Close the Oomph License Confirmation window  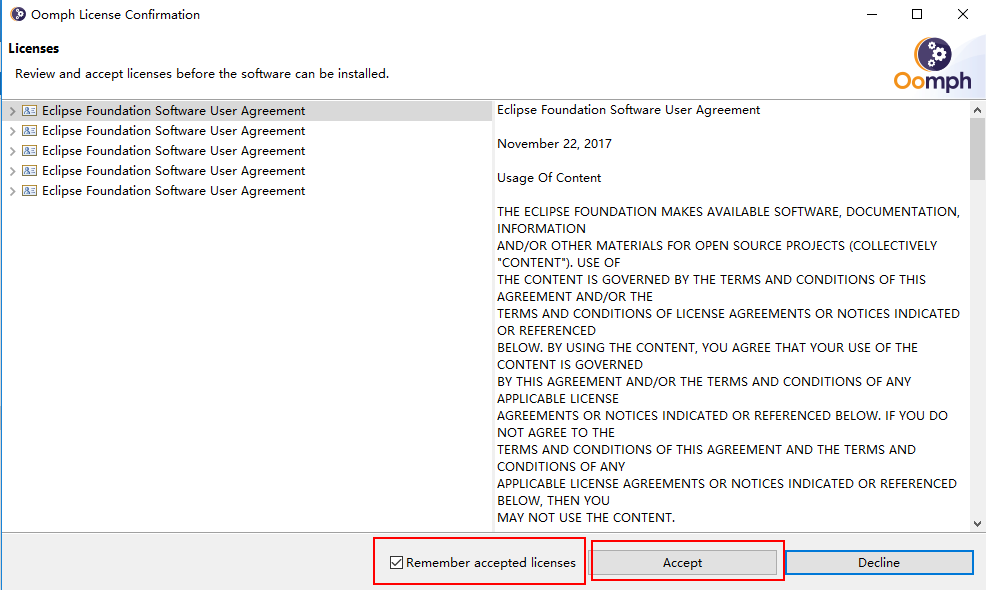pyautogui.click(x=963, y=14)
